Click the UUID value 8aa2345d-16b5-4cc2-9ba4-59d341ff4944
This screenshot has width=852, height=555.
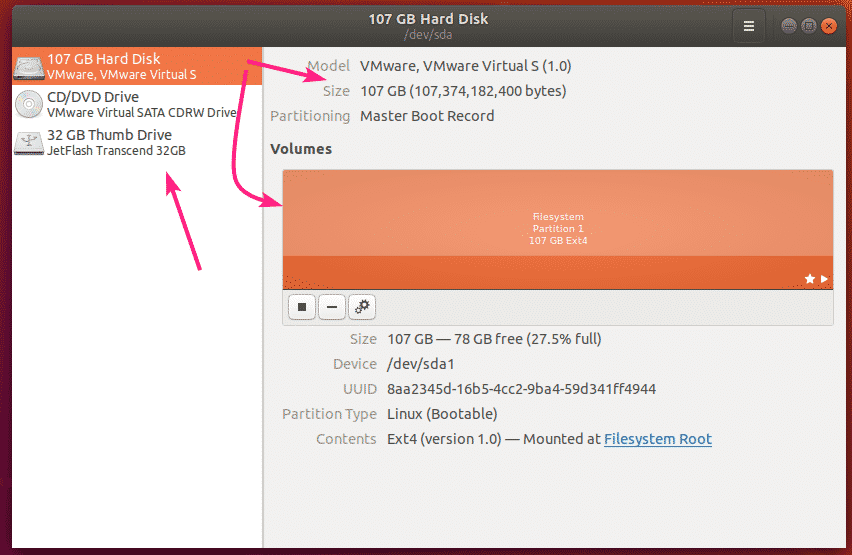(521, 389)
